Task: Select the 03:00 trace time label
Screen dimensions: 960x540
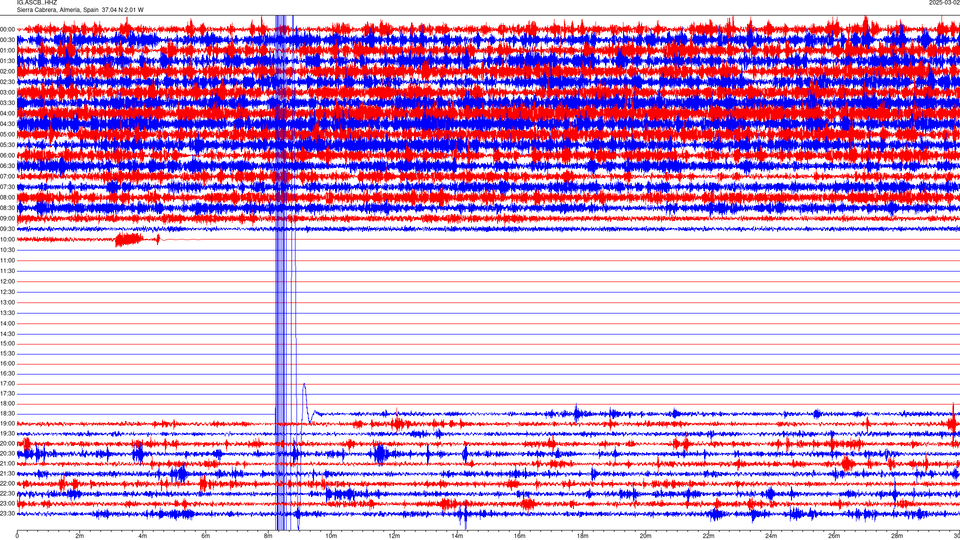Action: tap(7, 92)
